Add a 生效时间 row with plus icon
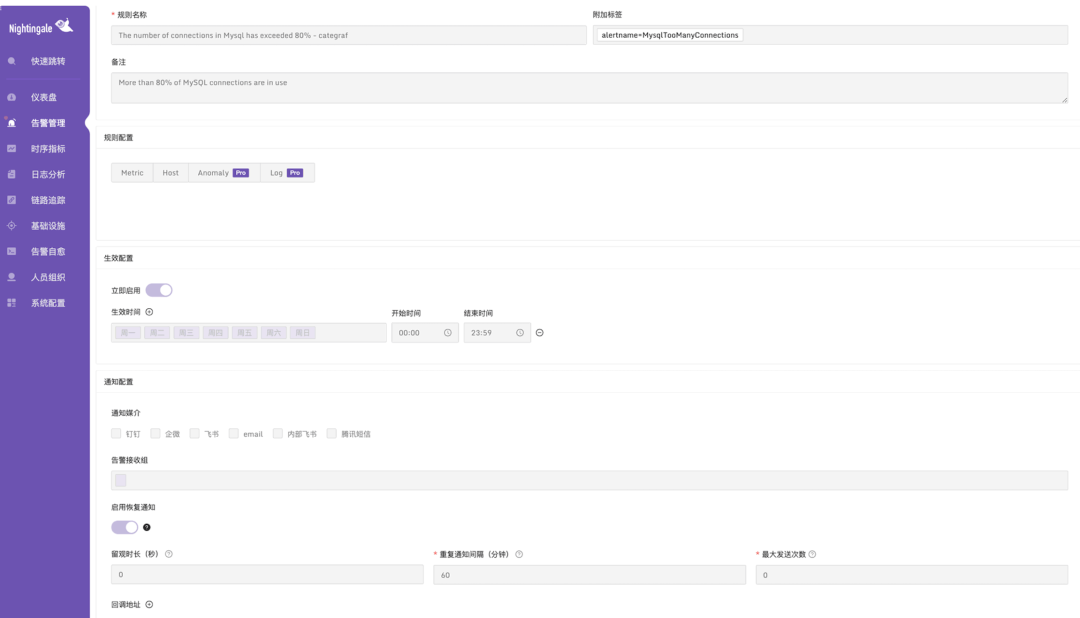 pos(149,312)
